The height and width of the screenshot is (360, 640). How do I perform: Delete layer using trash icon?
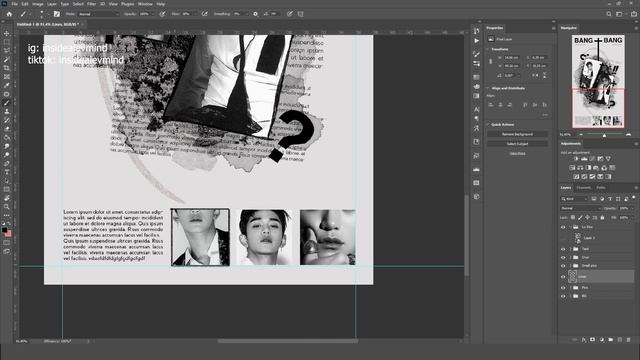pos(629,340)
